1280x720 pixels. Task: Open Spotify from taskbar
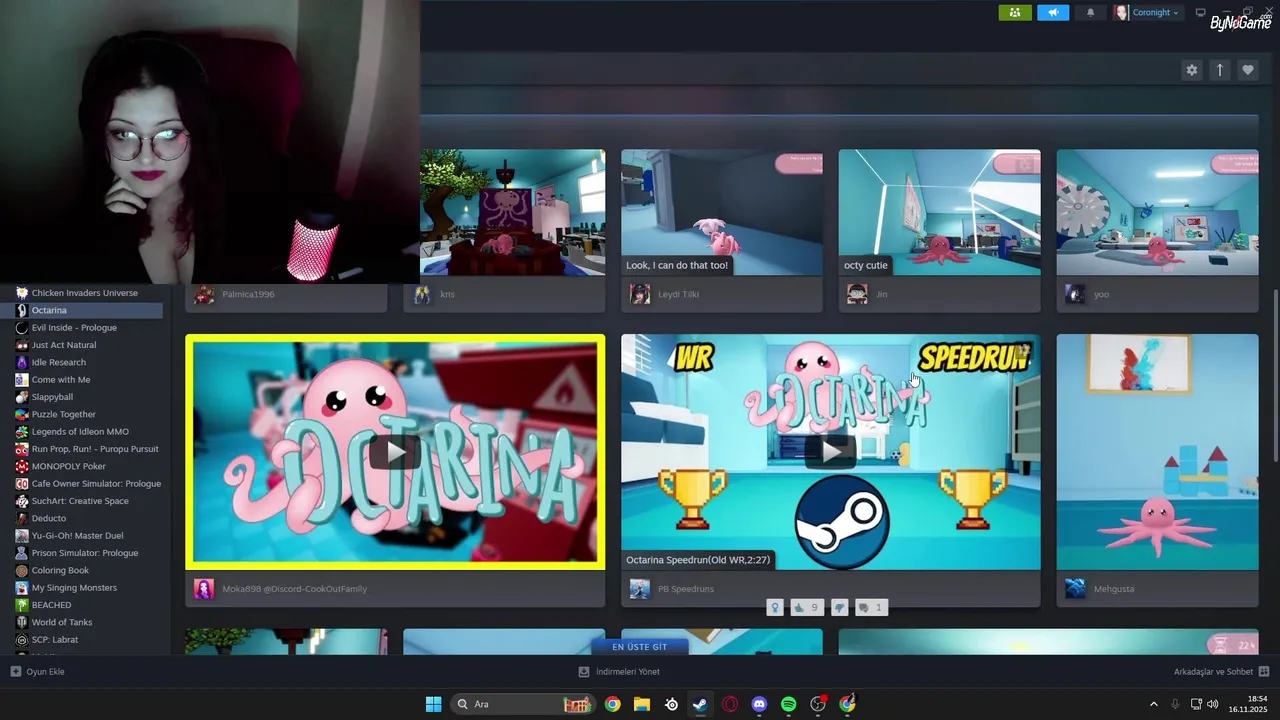788,704
